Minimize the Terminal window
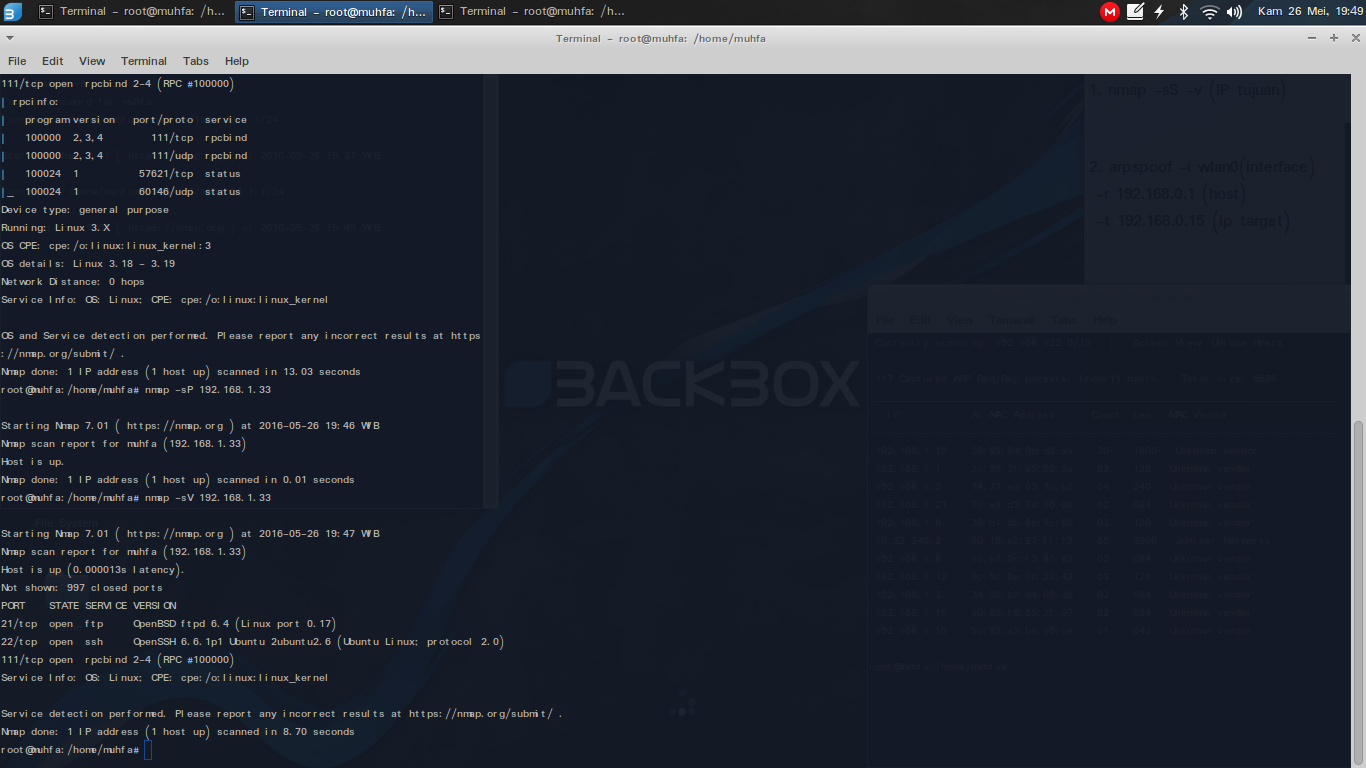This screenshot has height=768, width=1366. 1312,38
